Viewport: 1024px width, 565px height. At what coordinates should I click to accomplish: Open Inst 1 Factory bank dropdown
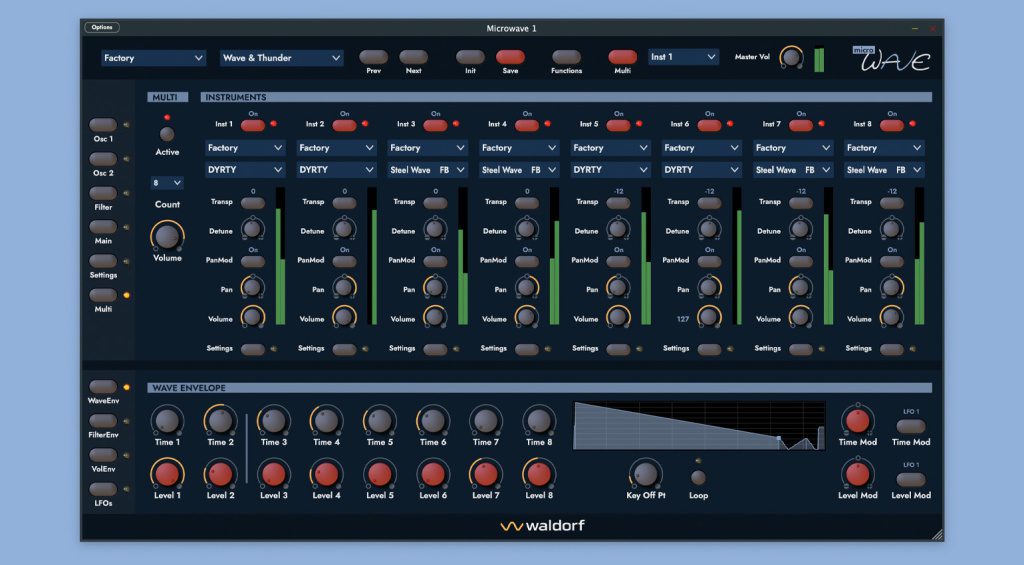click(x=246, y=148)
